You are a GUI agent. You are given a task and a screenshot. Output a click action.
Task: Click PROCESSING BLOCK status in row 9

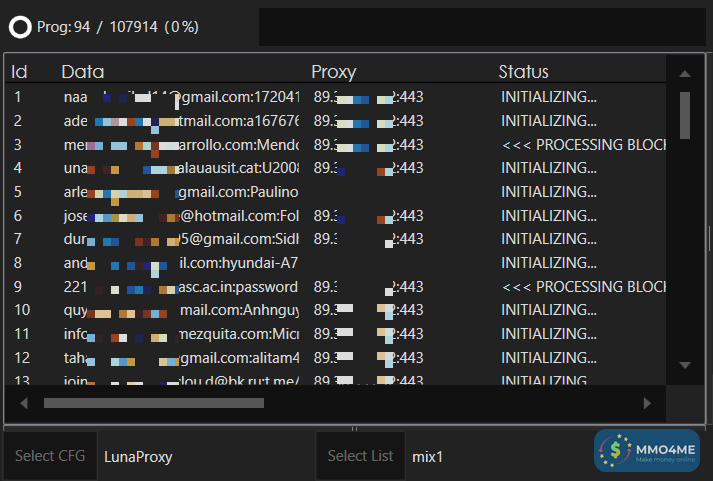tap(583, 287)
